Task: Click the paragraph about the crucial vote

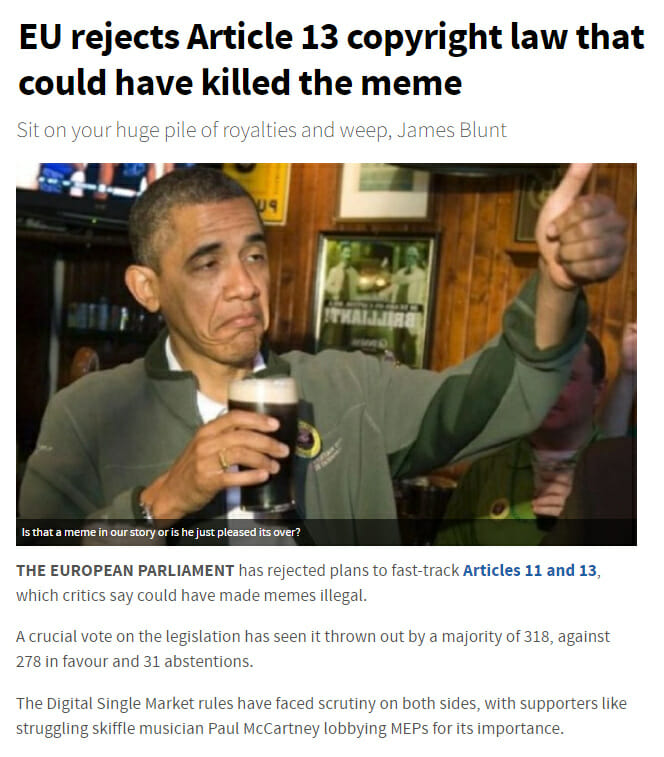Action: pyautogui.click(x=313, y=649)
